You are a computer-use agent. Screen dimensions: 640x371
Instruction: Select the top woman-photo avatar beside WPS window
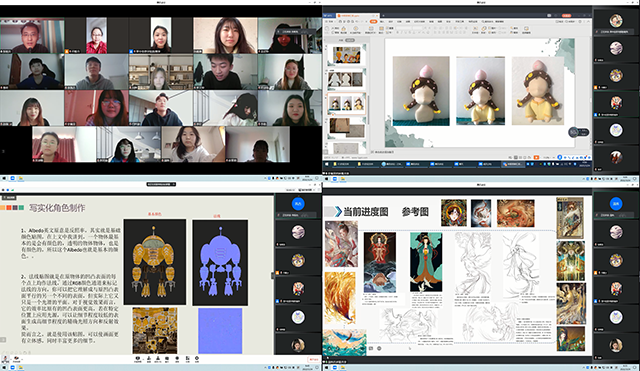(616, 20)
